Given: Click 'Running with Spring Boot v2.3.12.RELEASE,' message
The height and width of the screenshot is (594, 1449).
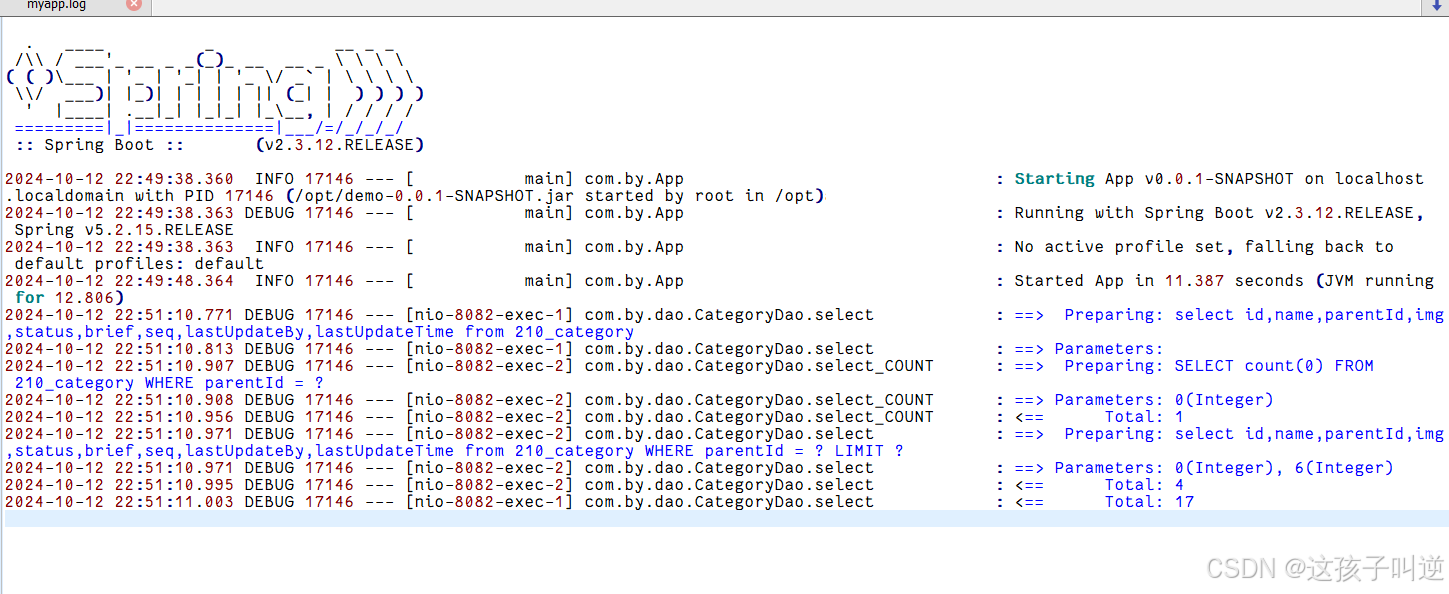Looking at the screenshot, I should point(1219,213).
